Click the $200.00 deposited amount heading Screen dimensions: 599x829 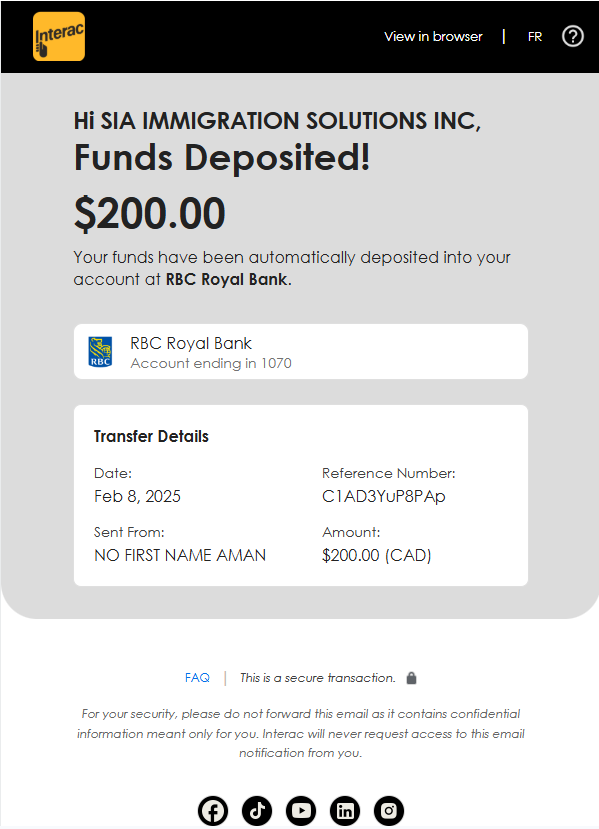(x=150, y=213)
